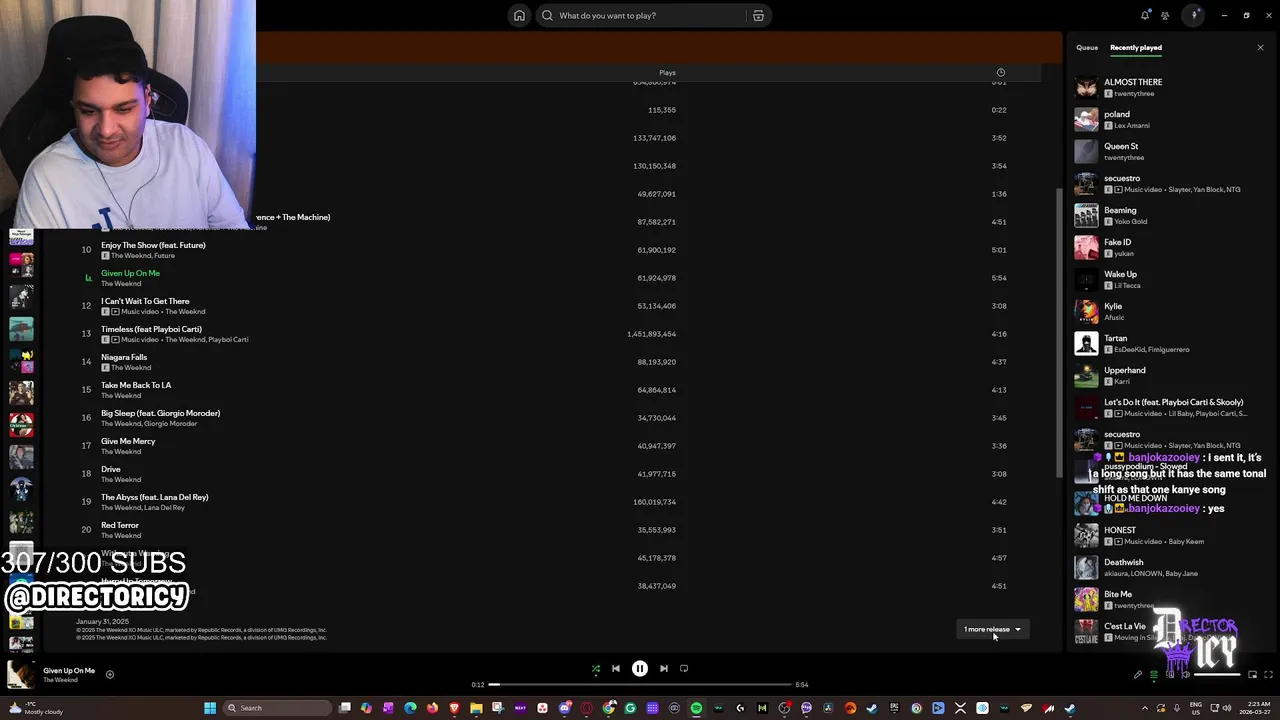Click the Windows taskbar Search box

[277, 708]
